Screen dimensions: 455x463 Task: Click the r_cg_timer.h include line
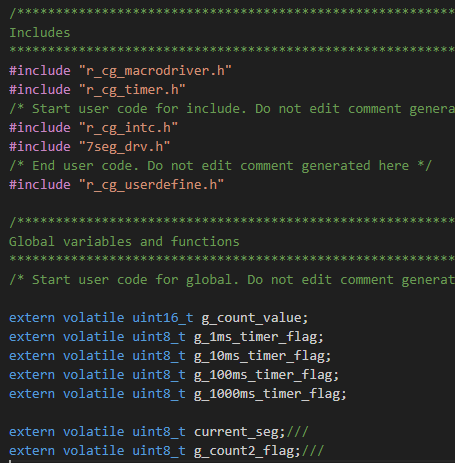click(97, 90)
